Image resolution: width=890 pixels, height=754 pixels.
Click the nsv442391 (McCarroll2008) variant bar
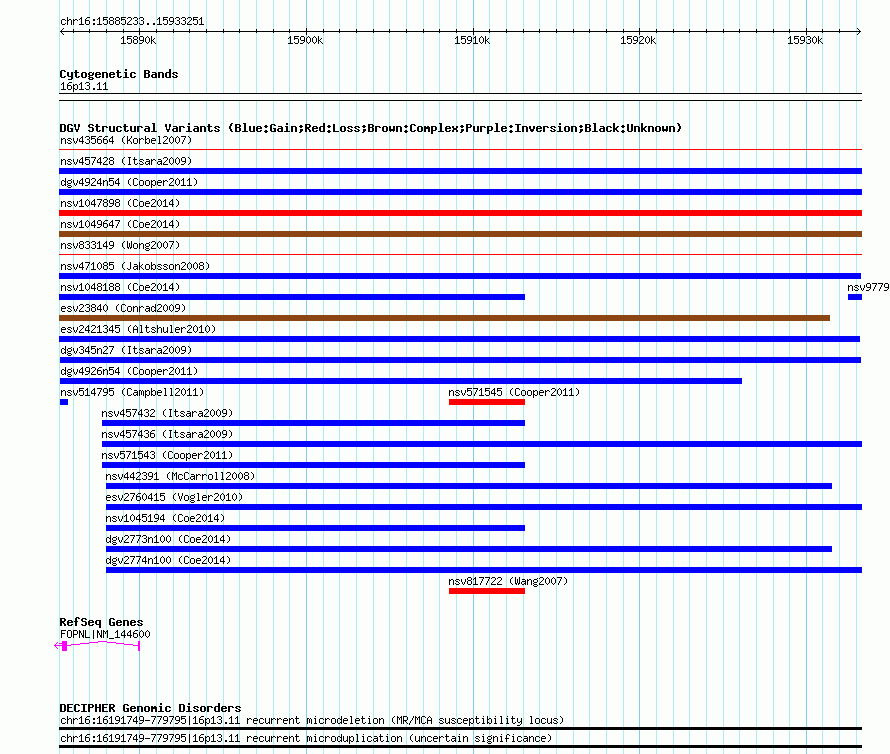[469, 486]
